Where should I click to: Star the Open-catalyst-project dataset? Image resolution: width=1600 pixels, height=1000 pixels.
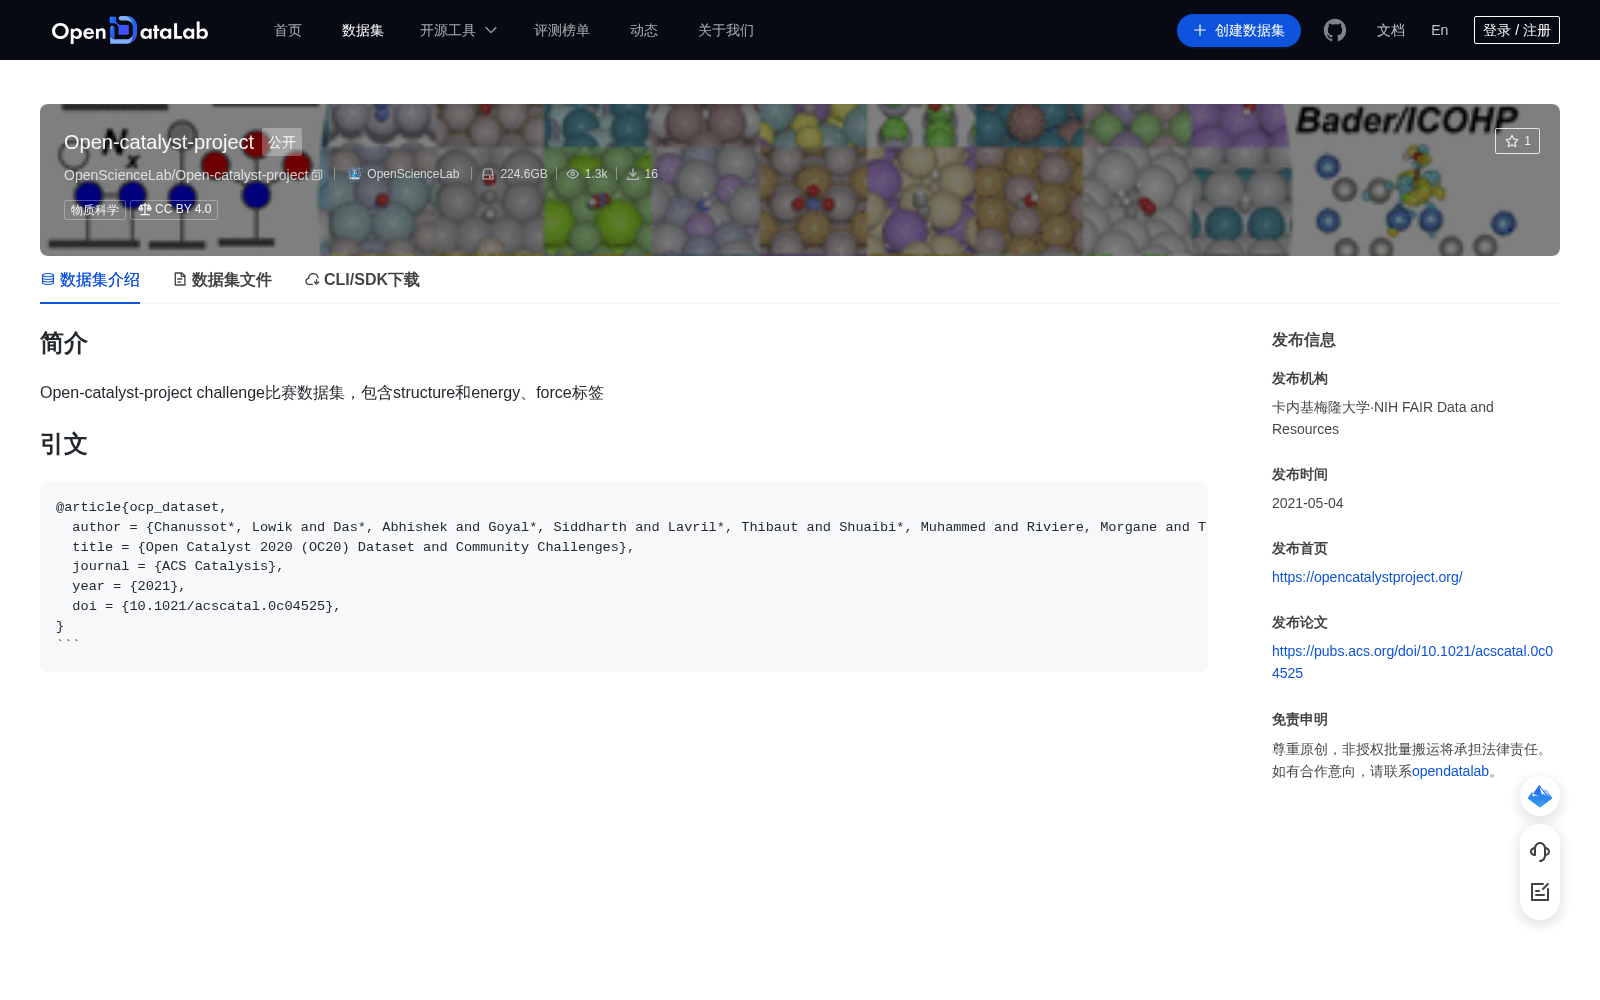[1517, 141]
